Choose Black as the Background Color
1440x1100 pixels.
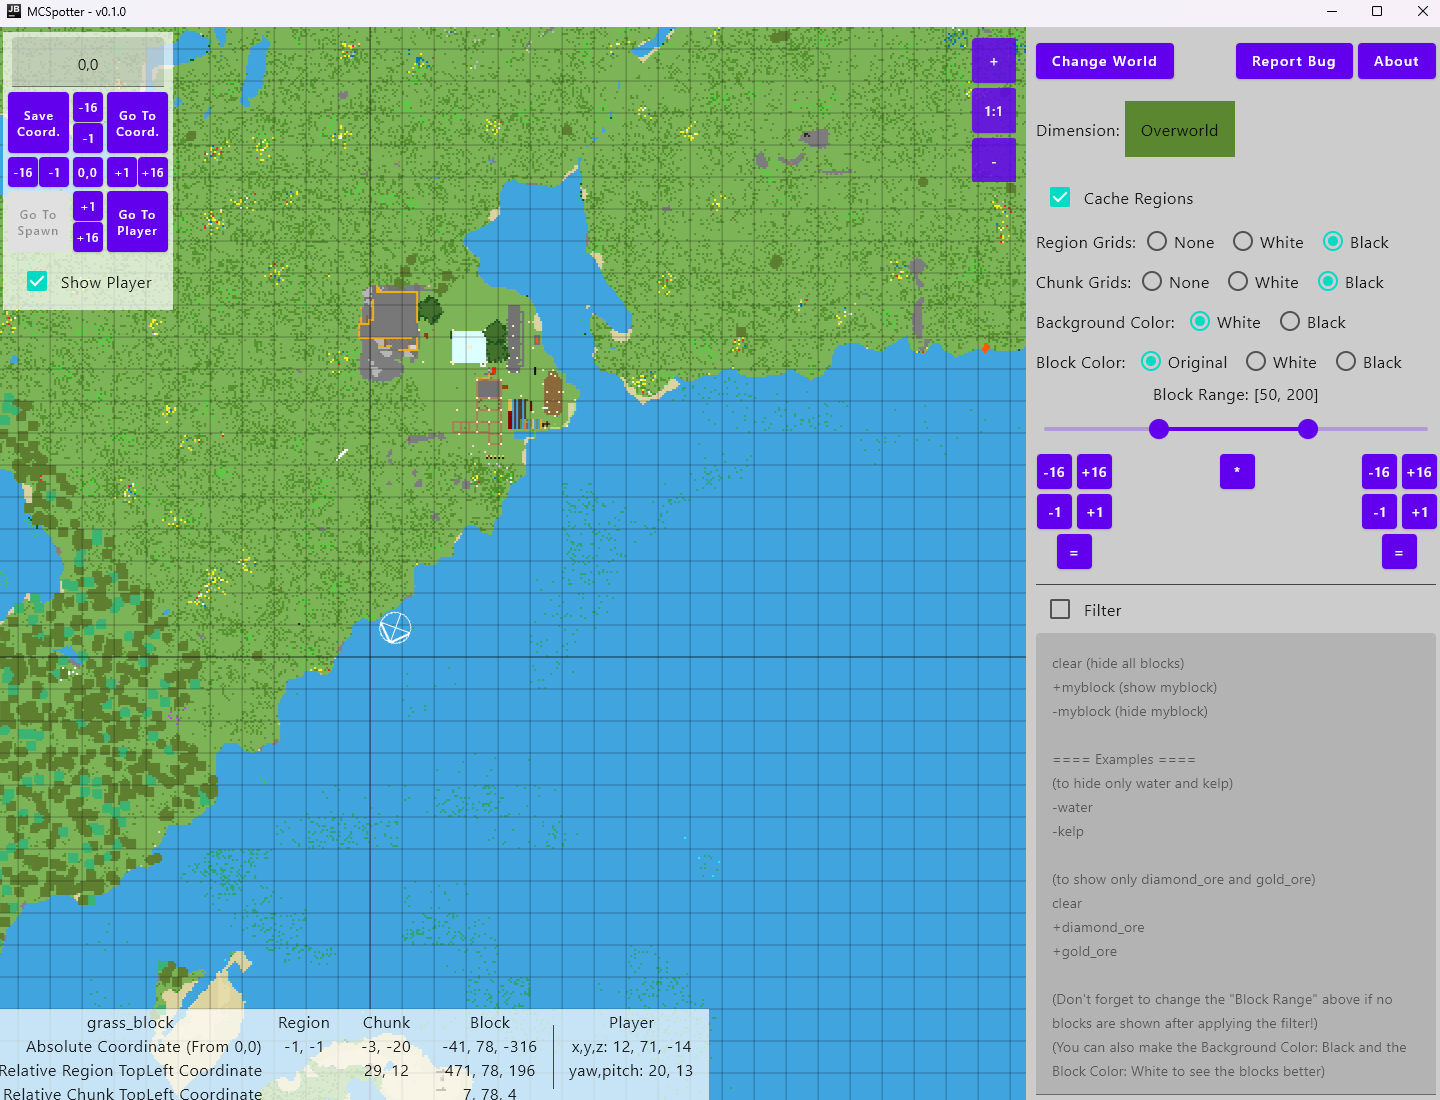pos(1290,321)
